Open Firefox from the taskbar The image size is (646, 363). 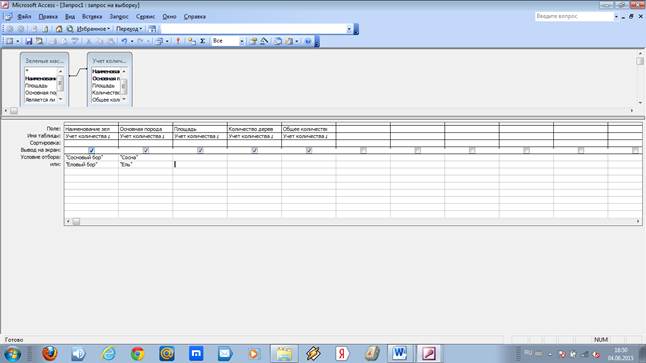[49, 354]
